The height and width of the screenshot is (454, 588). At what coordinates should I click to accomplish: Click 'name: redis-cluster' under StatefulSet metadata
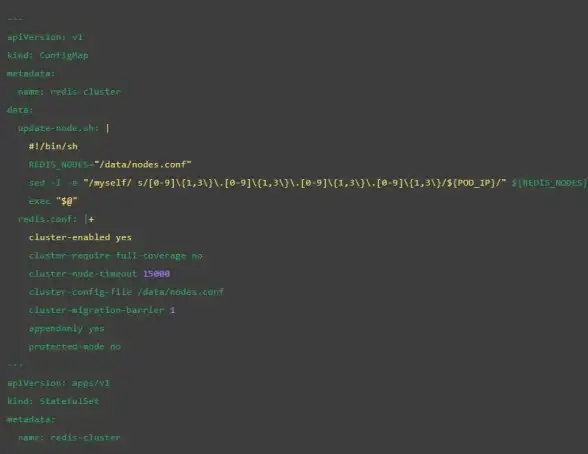coord(69,438)
